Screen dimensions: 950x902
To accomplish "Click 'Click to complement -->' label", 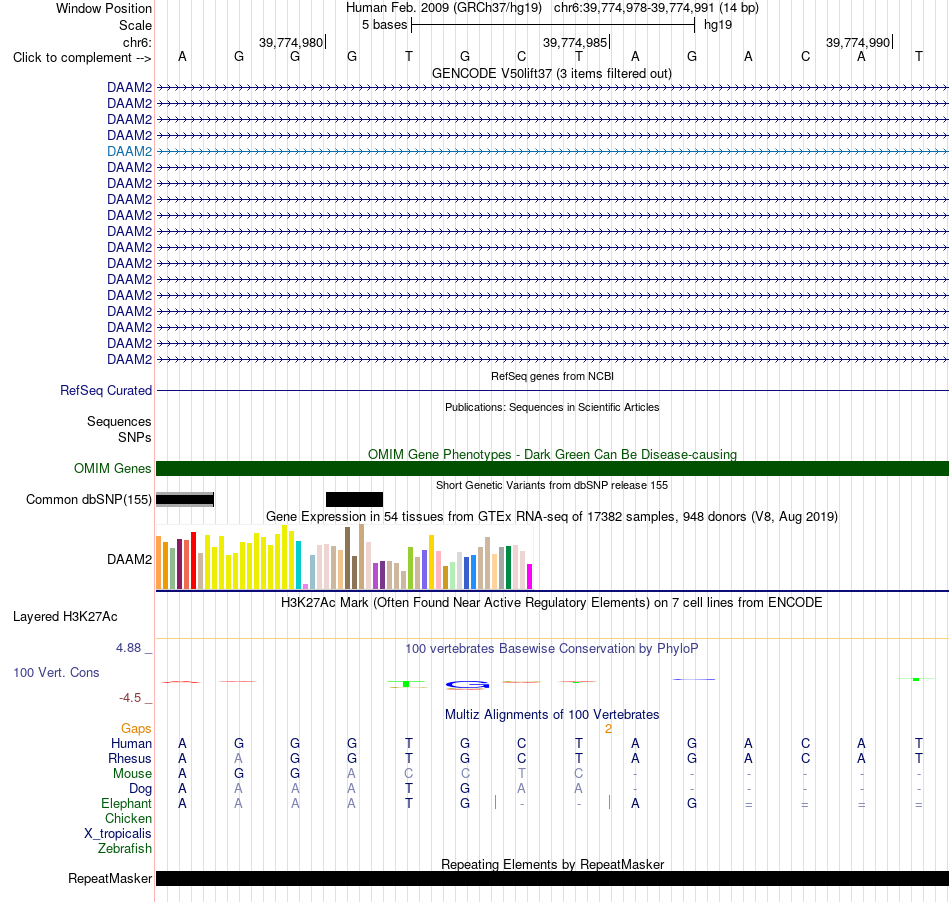I will click(82, 58).
